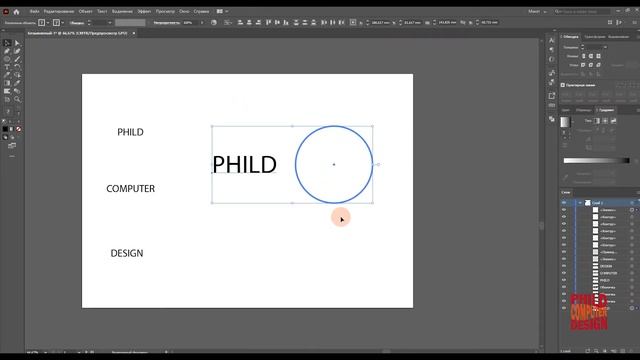Click the Character panel icon in the dock
Screen dimensions: 640x360
(x=552, y=40)
